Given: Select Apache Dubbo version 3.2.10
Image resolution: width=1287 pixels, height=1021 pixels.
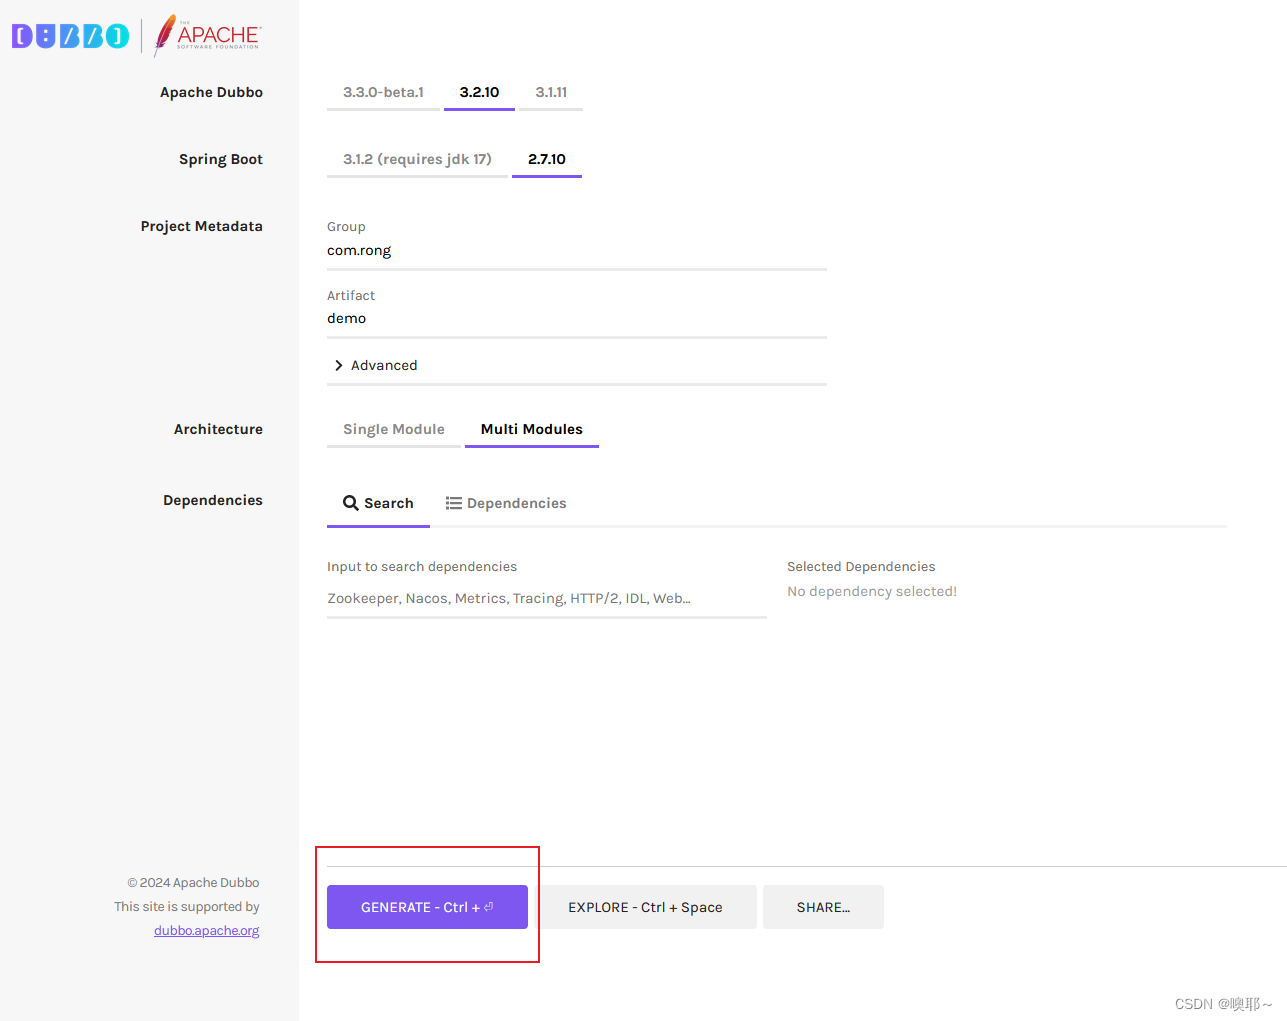Looking at the screenshot, I should pyautogui.click(x=479, y=92).
